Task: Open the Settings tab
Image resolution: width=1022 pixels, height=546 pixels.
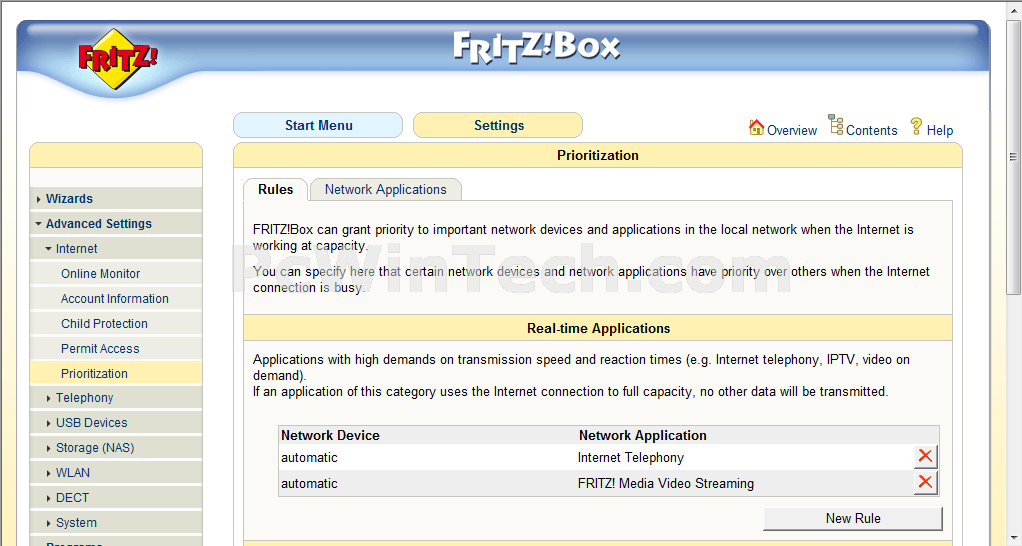Action: (498, 125)
